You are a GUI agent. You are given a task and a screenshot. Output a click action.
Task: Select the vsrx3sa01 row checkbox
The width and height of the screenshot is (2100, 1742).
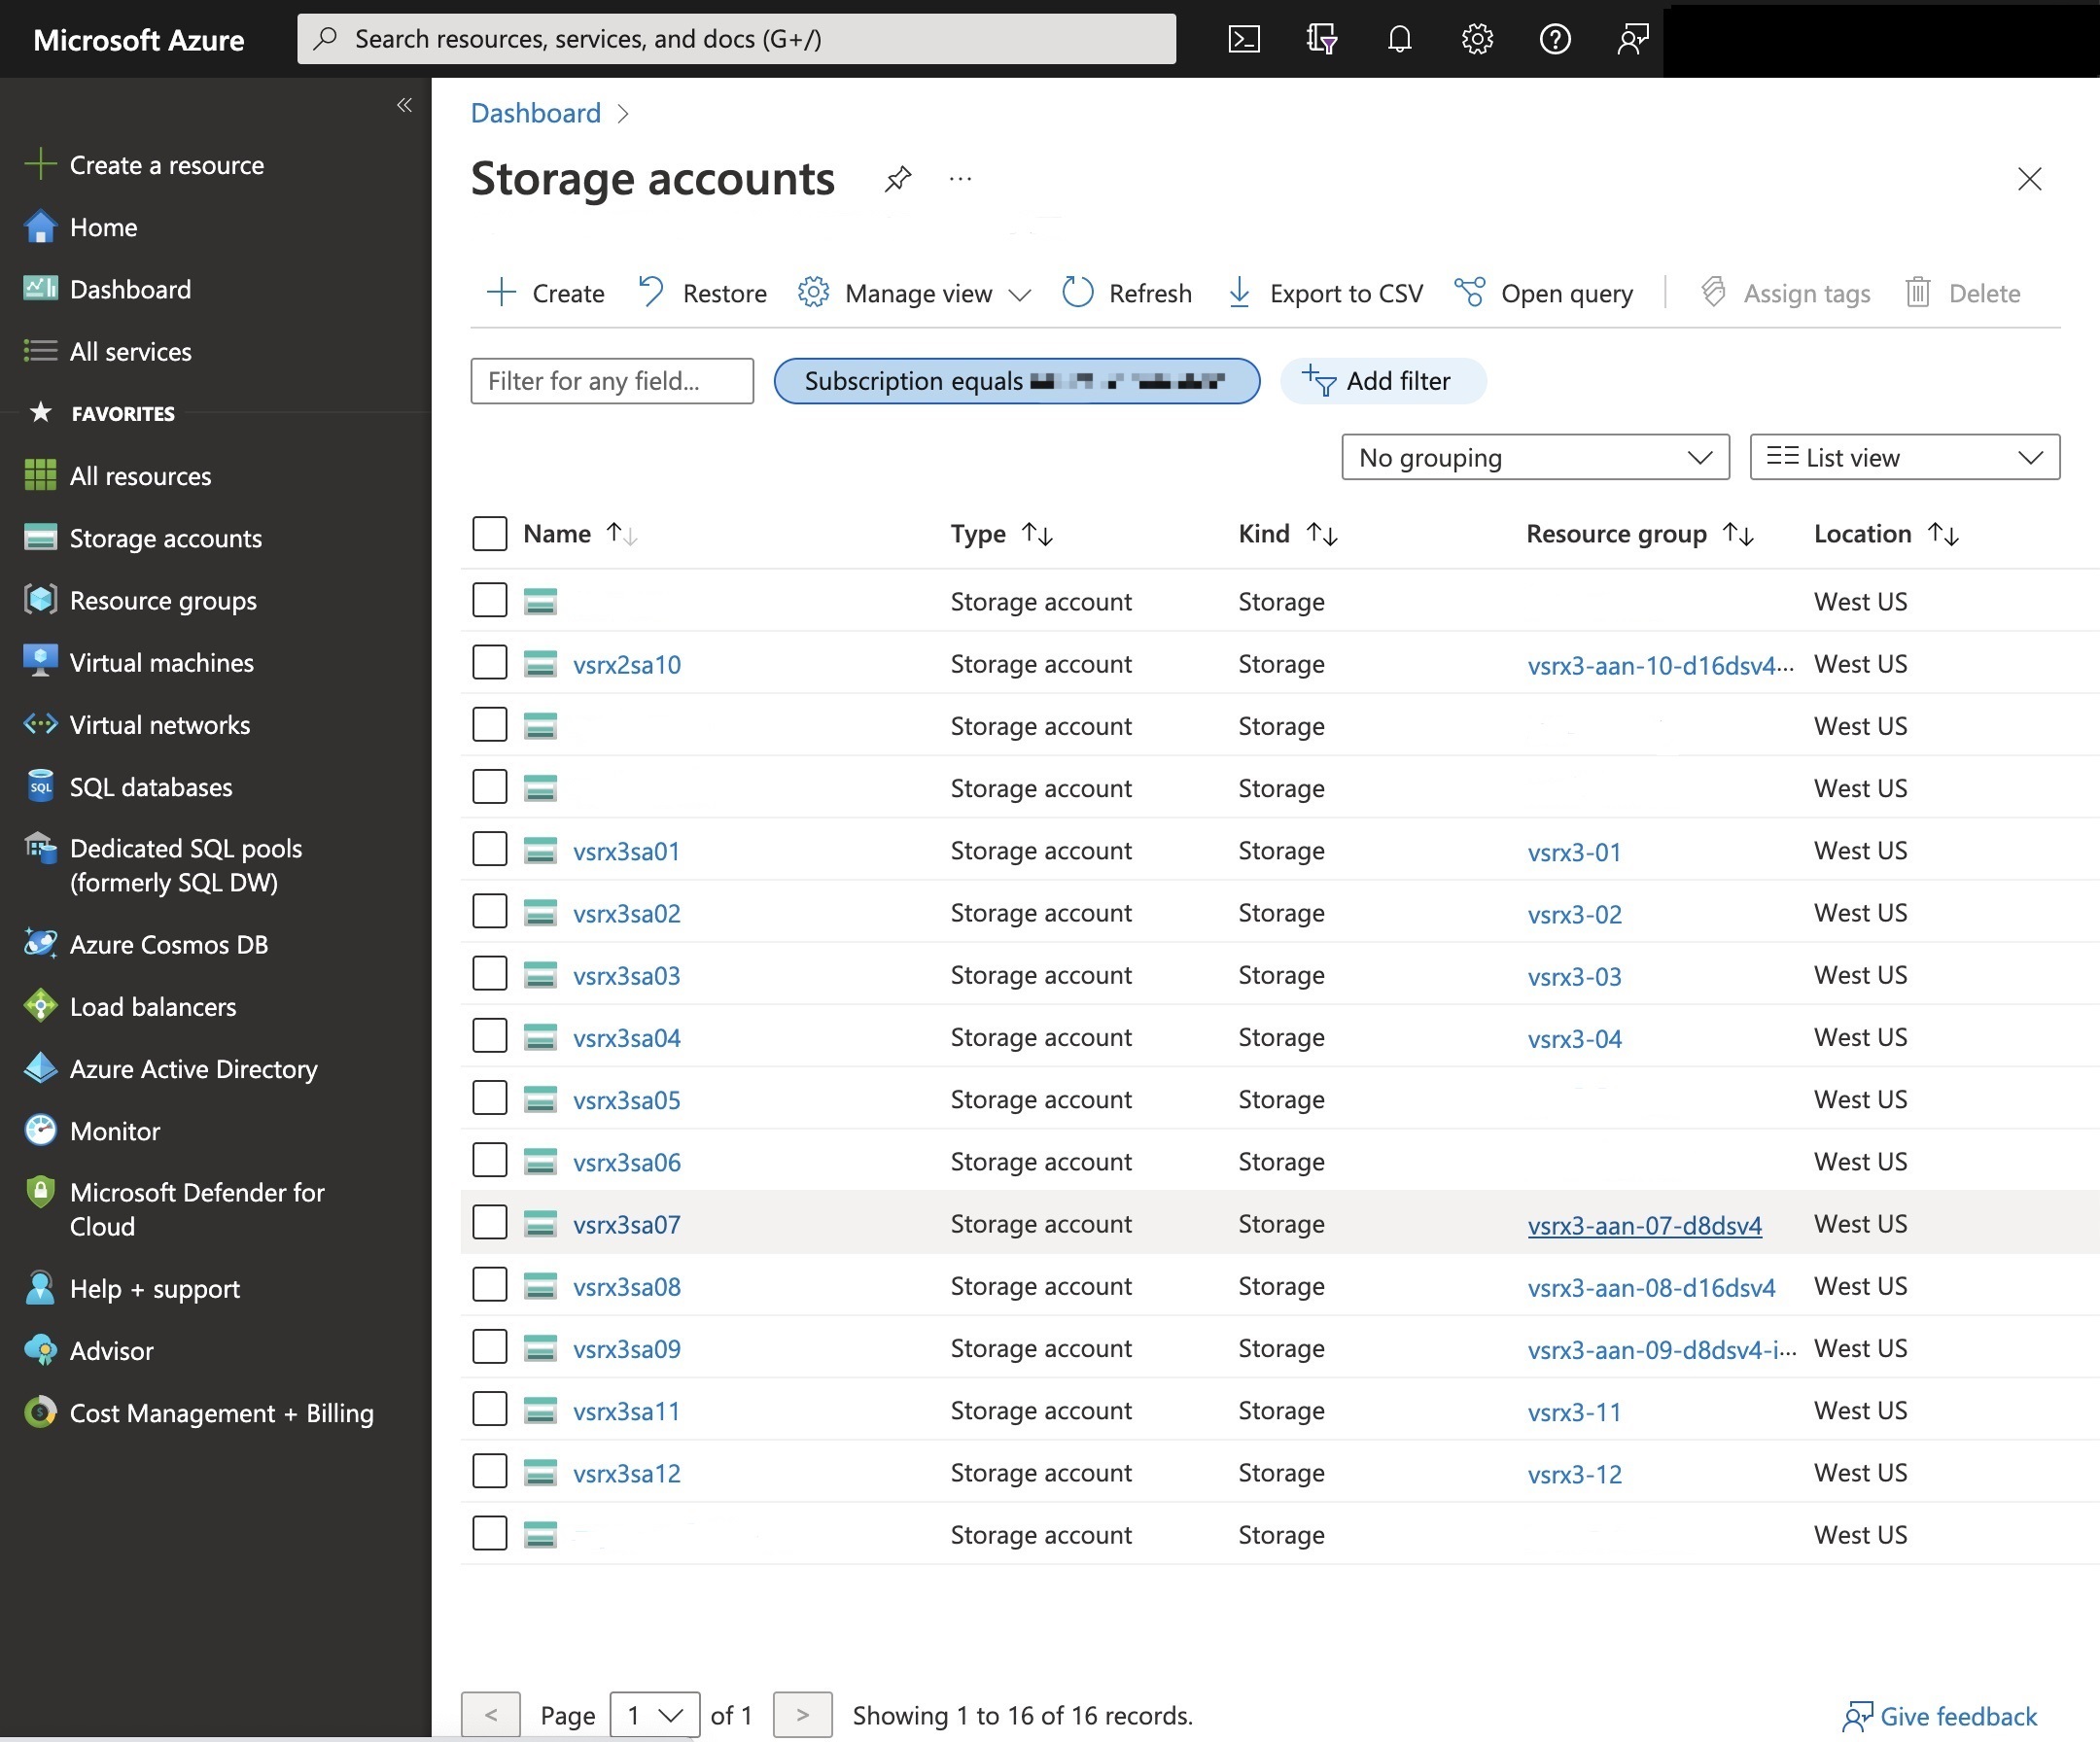(489, 850)
